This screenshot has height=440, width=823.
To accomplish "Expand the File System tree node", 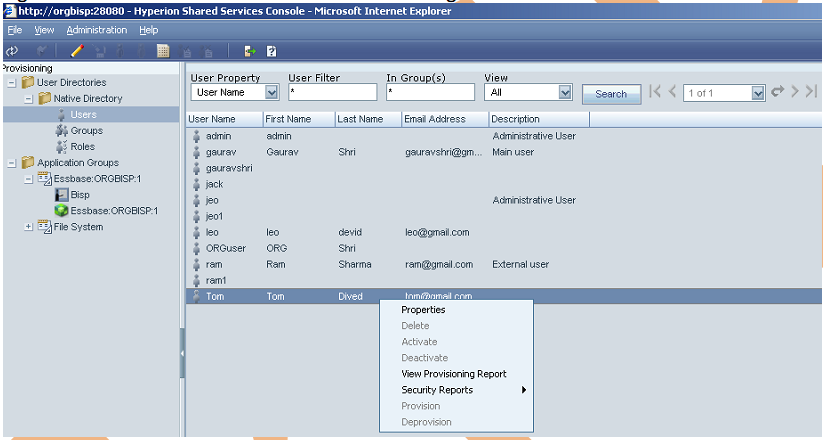I will (28, 227).
